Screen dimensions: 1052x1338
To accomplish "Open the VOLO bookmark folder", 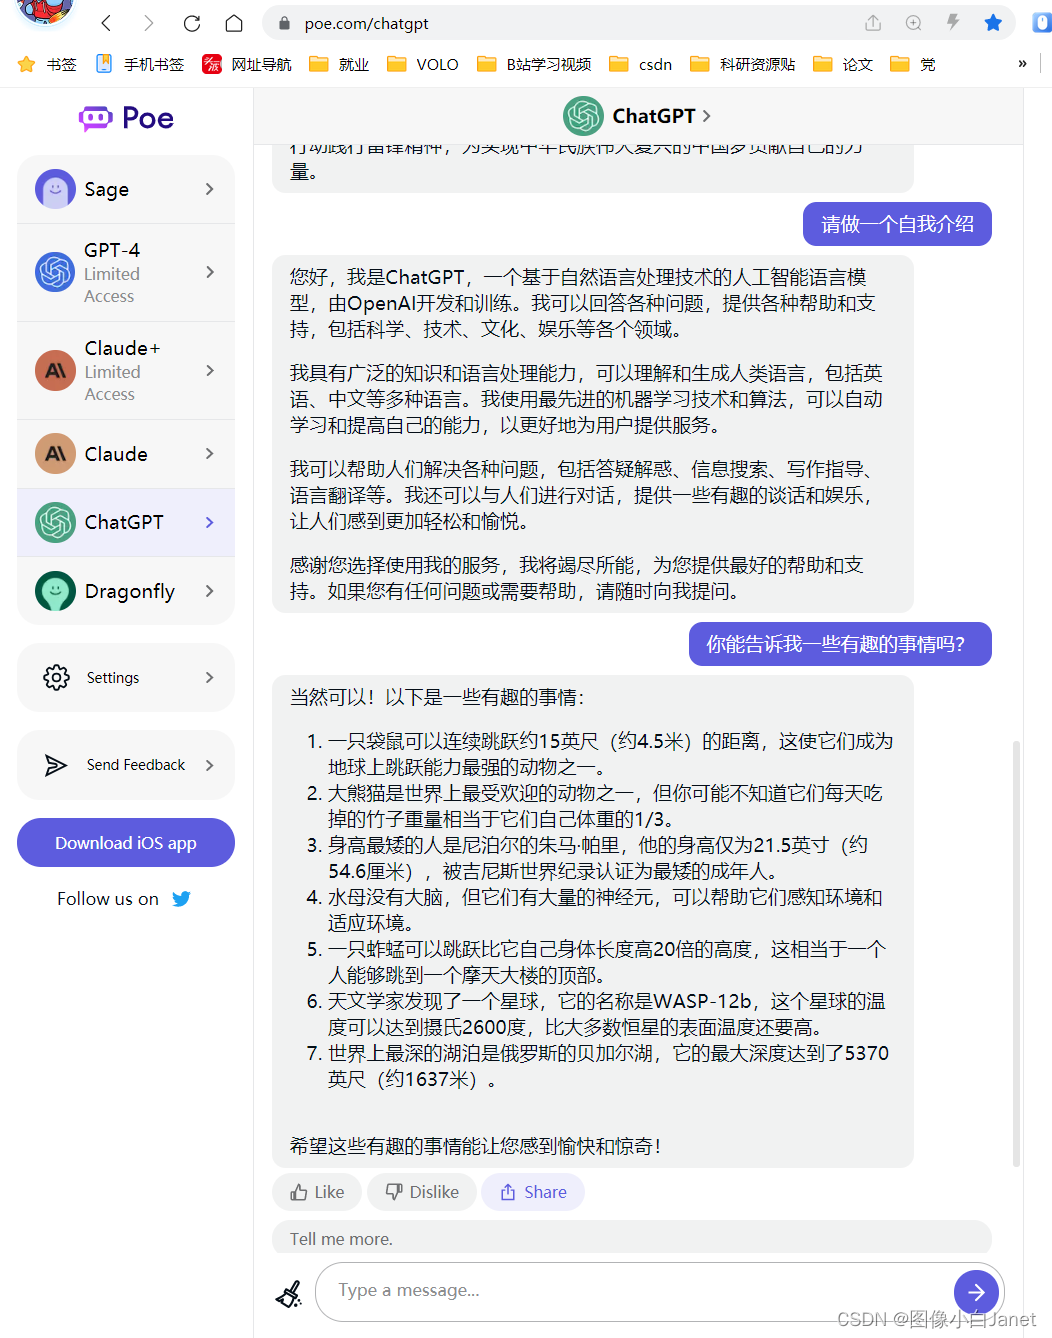I will pyautogui.click(x=423, y=64).
